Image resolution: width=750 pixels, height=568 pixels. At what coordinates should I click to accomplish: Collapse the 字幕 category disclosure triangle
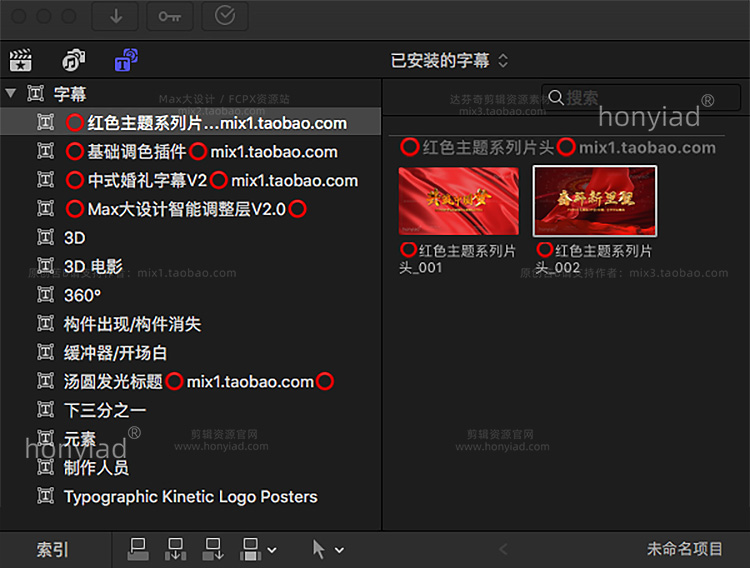coord(11,93)
